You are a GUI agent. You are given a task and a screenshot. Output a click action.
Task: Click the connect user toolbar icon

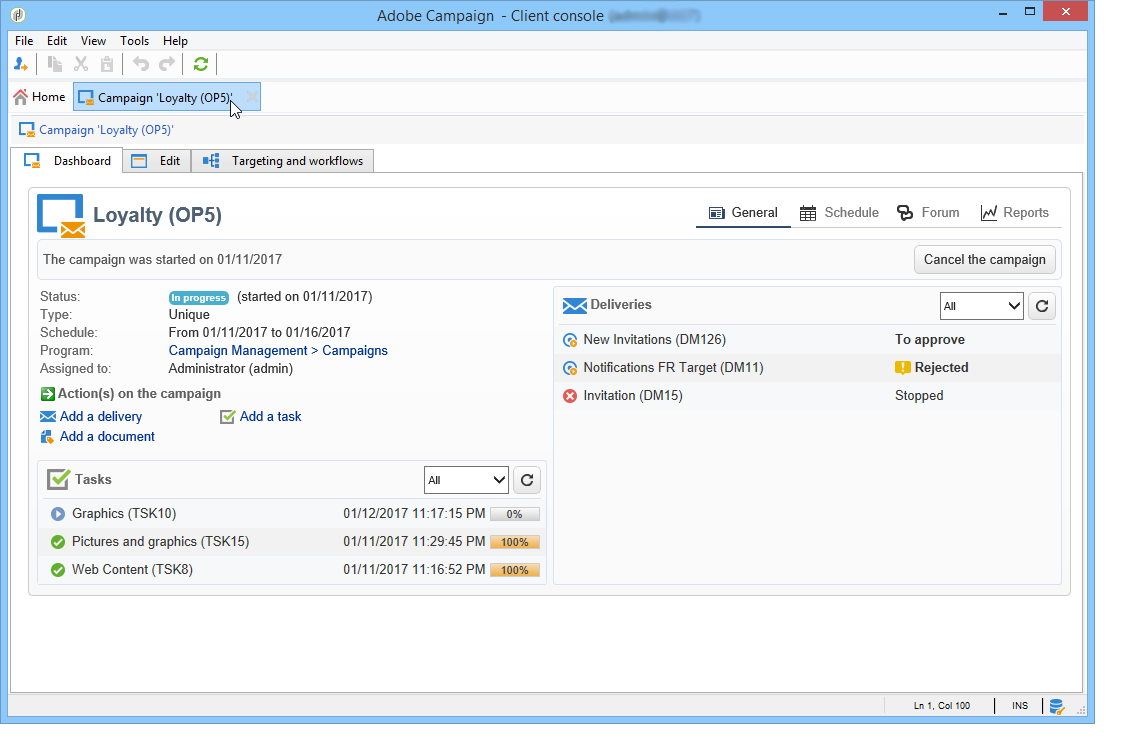[x=21, y=65]
